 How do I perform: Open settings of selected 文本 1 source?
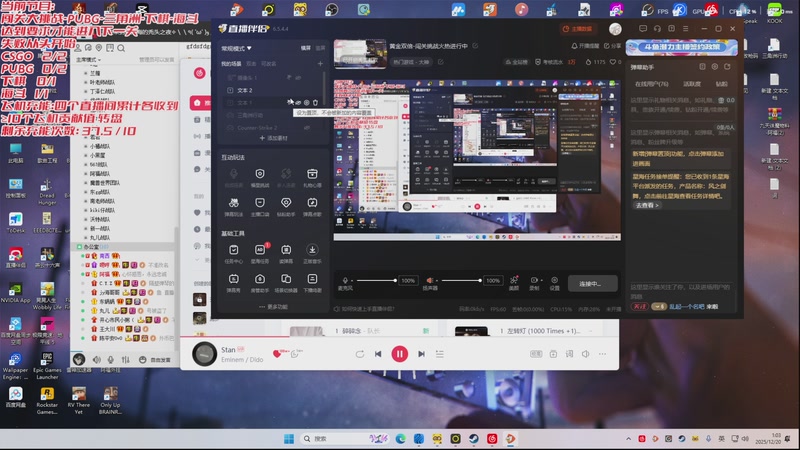307,103
